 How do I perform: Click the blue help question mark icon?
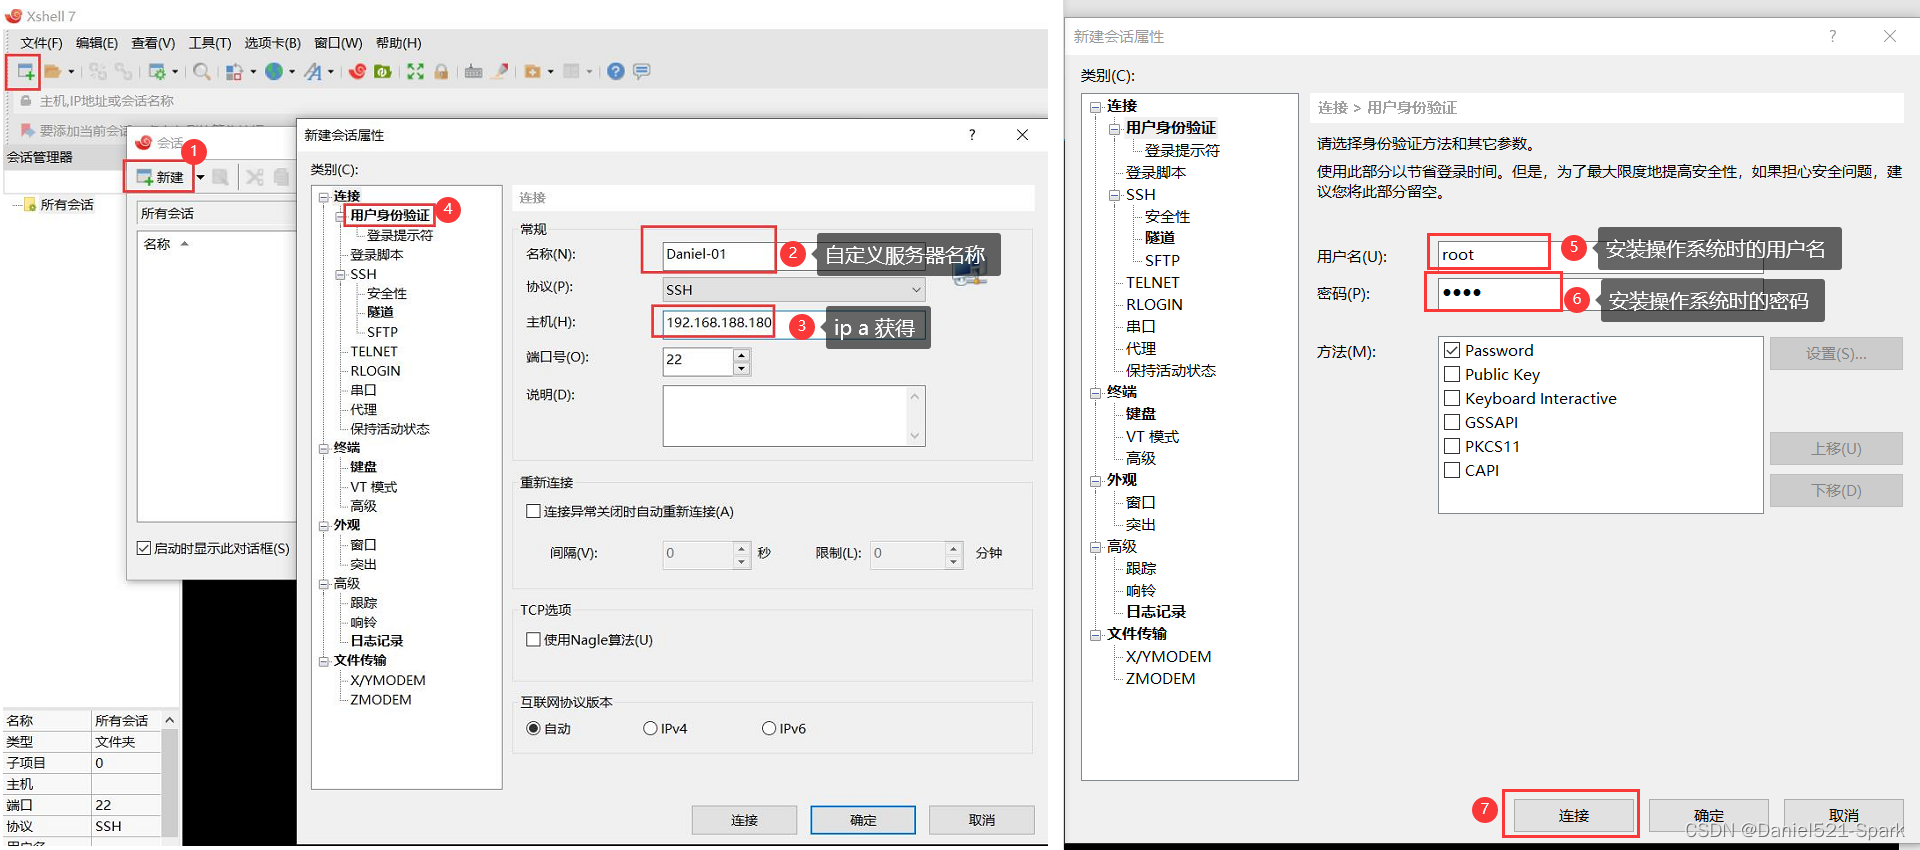(616, 71)
